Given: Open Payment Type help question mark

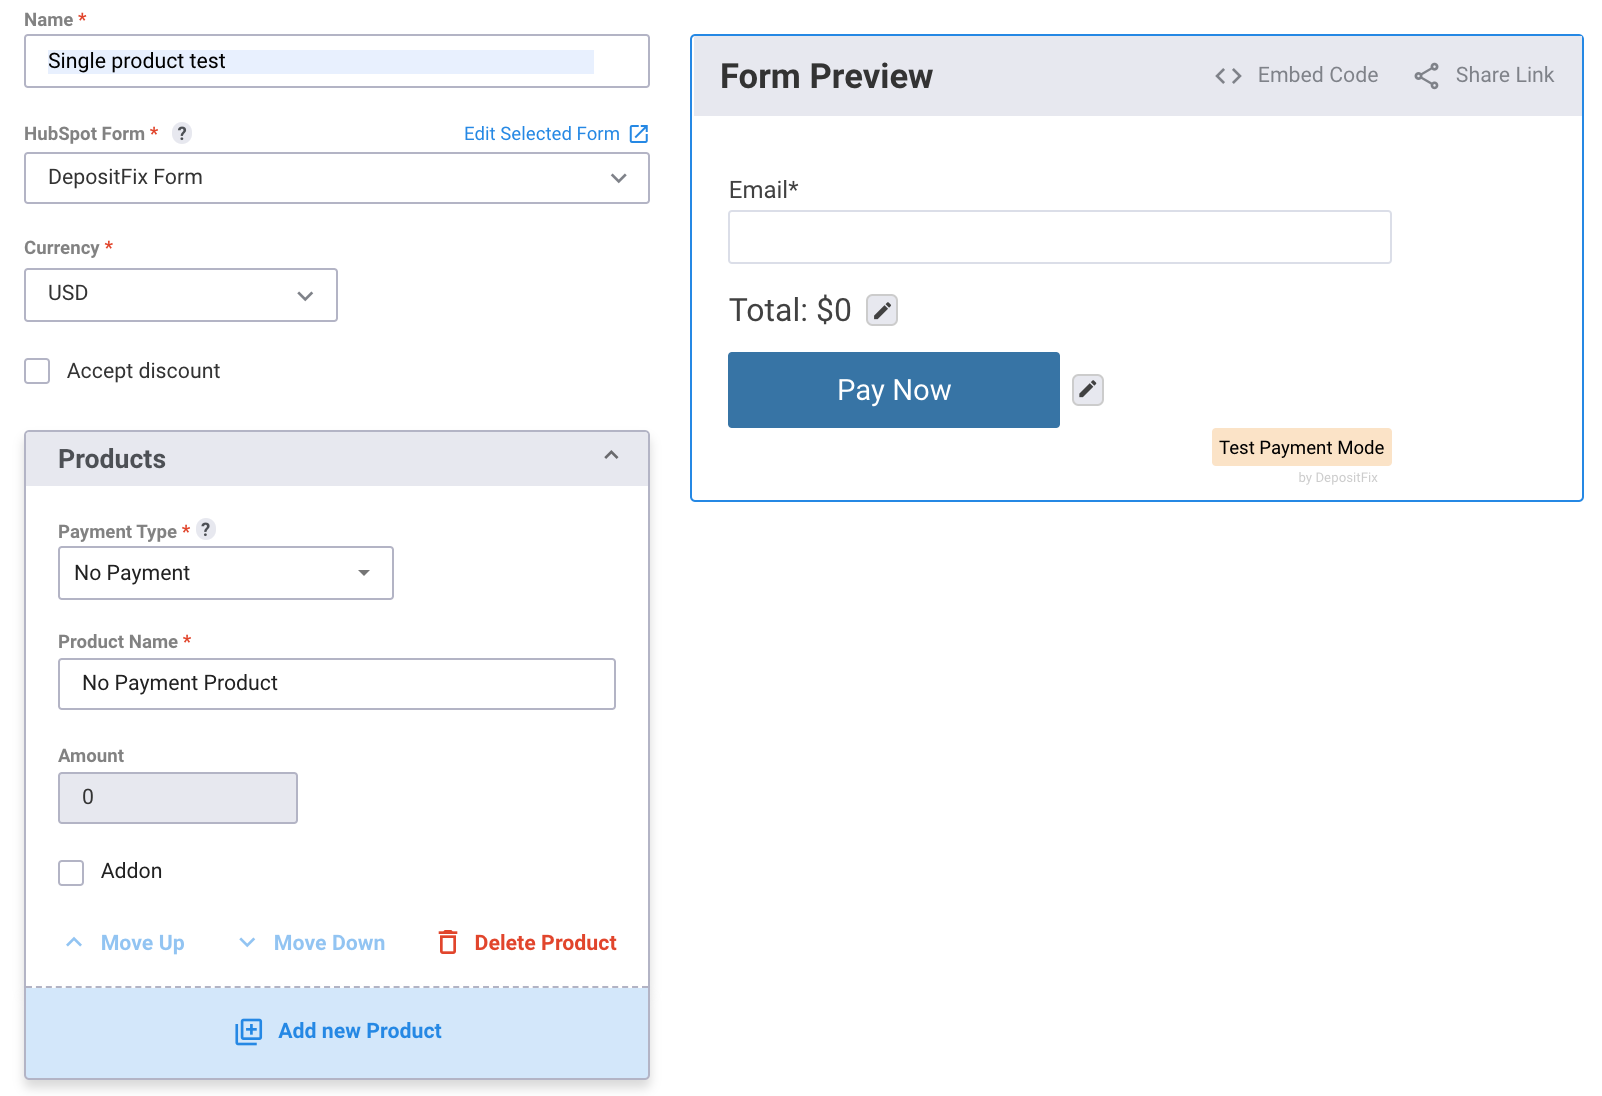Looking at the screenshot, I should 206,529.
